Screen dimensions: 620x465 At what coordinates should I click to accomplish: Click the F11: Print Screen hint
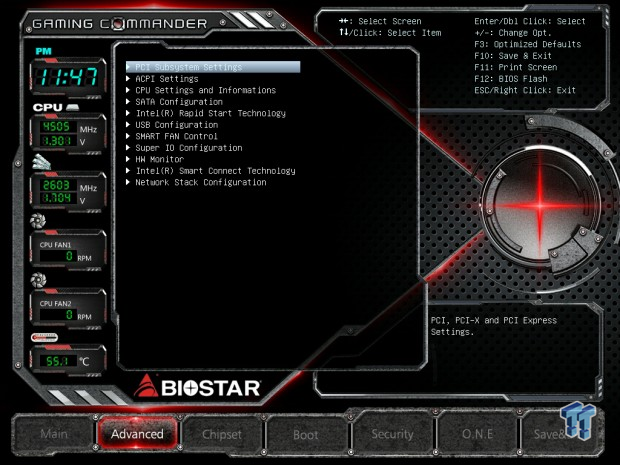click(516, 67)
